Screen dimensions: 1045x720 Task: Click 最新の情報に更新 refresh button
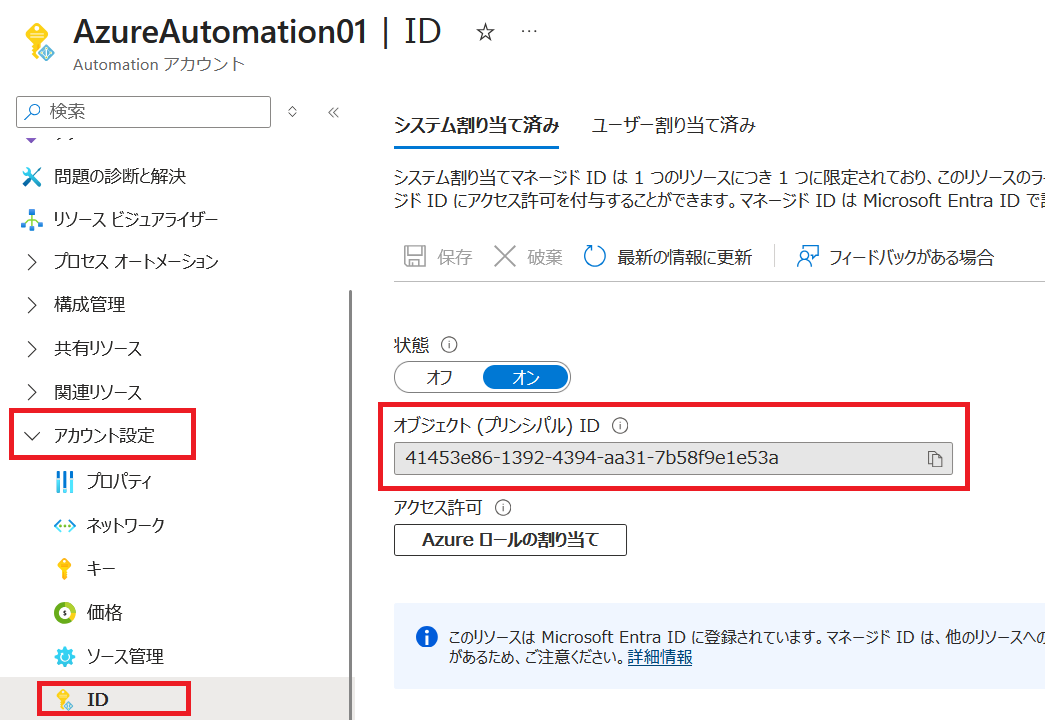(668, 257)
